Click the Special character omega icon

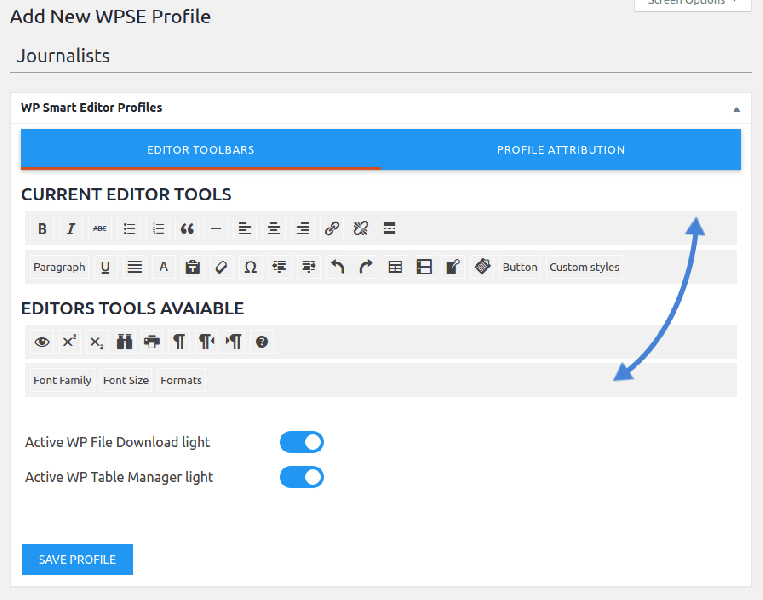click(x=251, y=267)
